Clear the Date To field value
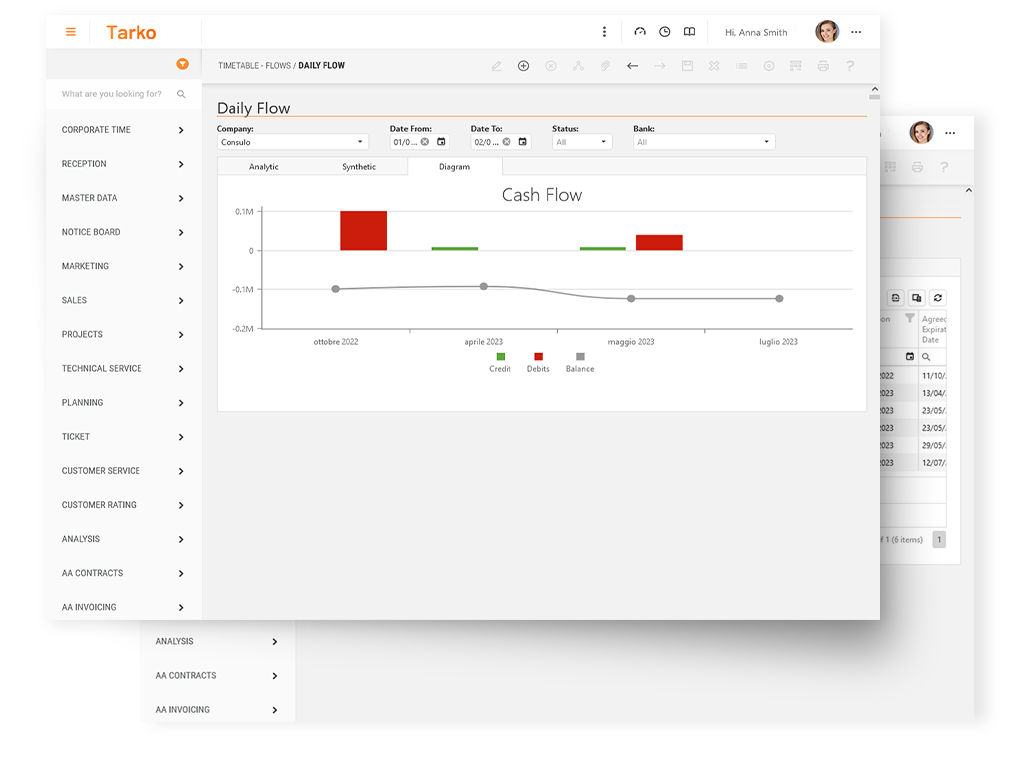 (x=505, y=142)
